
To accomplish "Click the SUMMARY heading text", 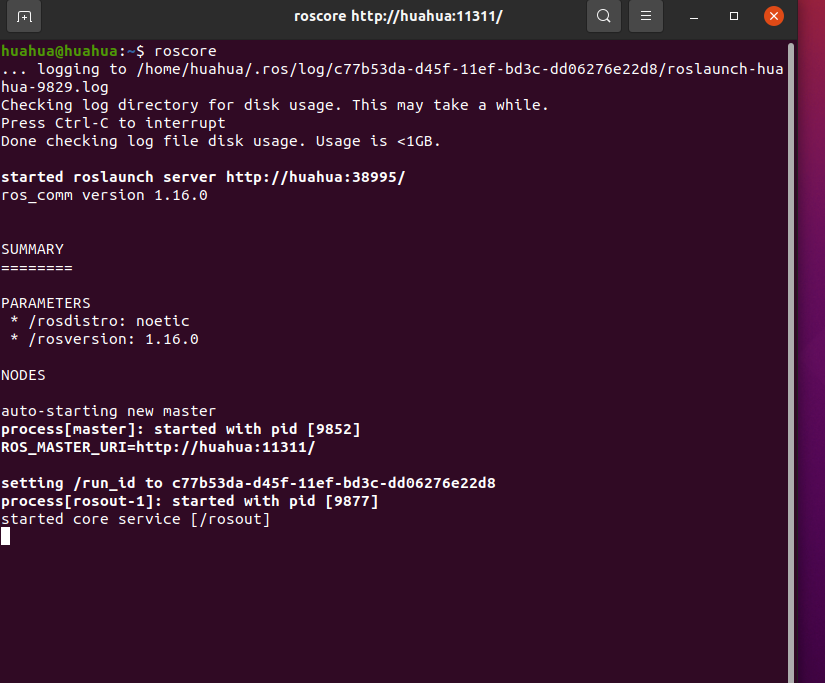I will coord(32,249).
